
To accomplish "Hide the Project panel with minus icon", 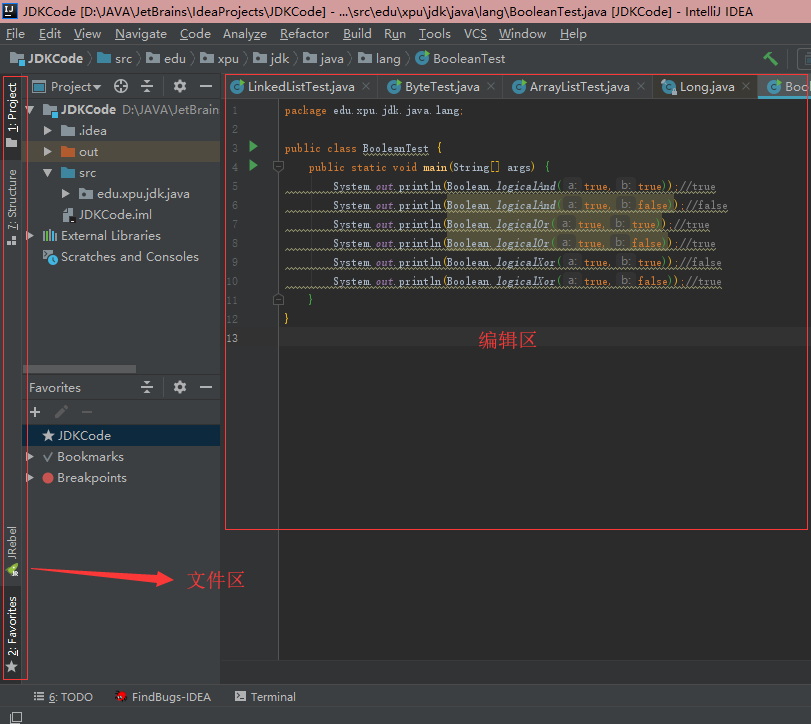I will [206, 86].
